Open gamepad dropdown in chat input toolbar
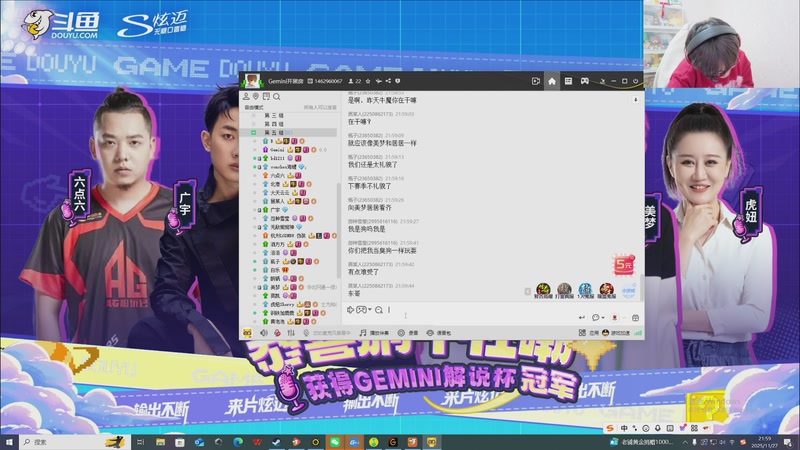Image resolution: width=800 pixels, height=450 pixels. pos(363,310)
